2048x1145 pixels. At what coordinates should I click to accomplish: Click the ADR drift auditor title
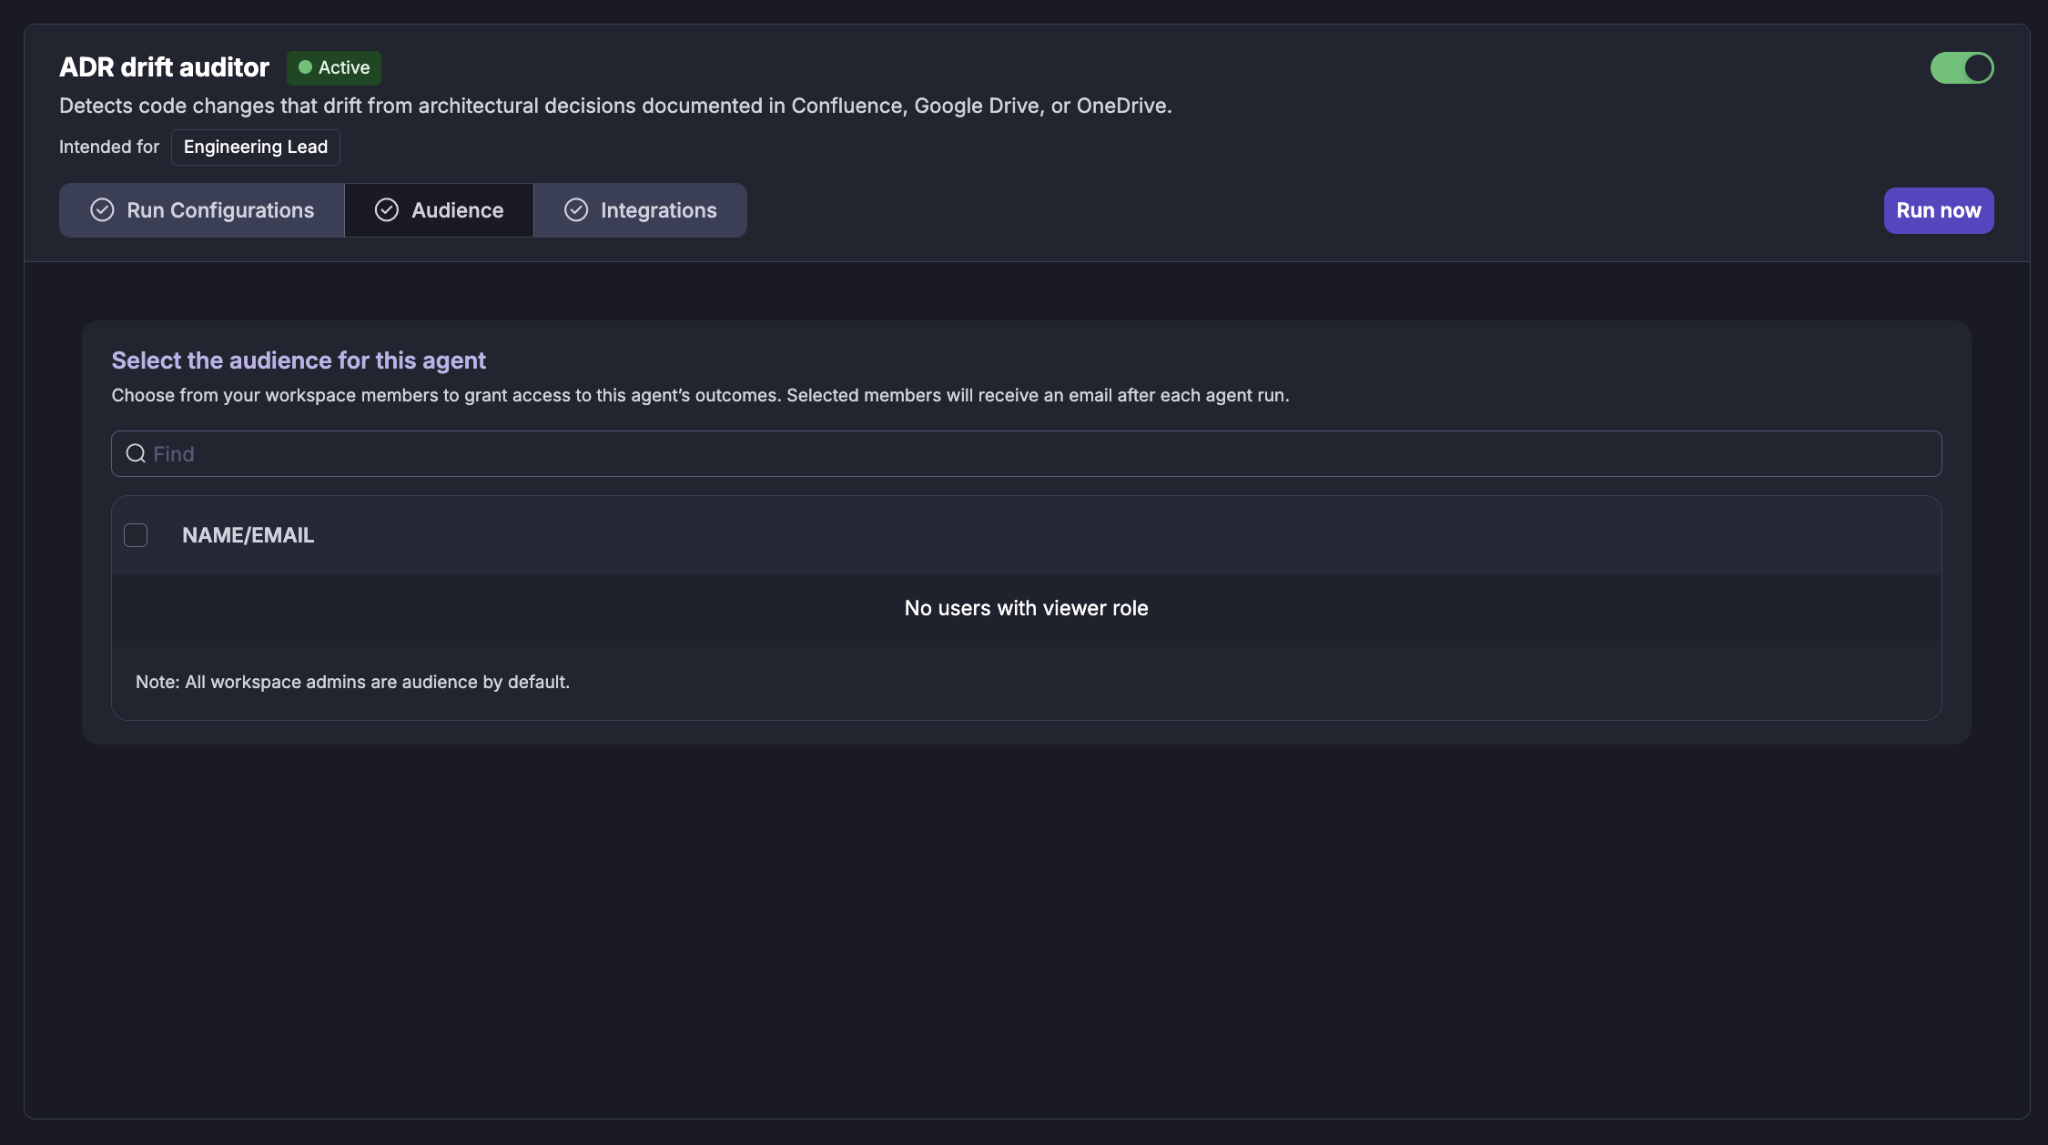click(164, 67)
